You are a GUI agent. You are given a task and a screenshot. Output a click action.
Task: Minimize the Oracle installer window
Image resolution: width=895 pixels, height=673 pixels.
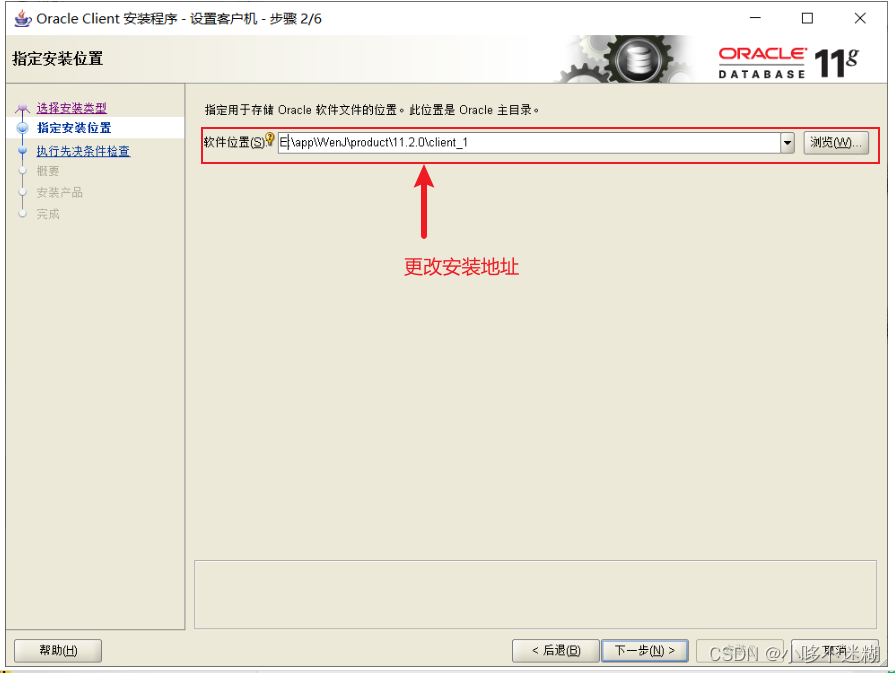(756, 17)
